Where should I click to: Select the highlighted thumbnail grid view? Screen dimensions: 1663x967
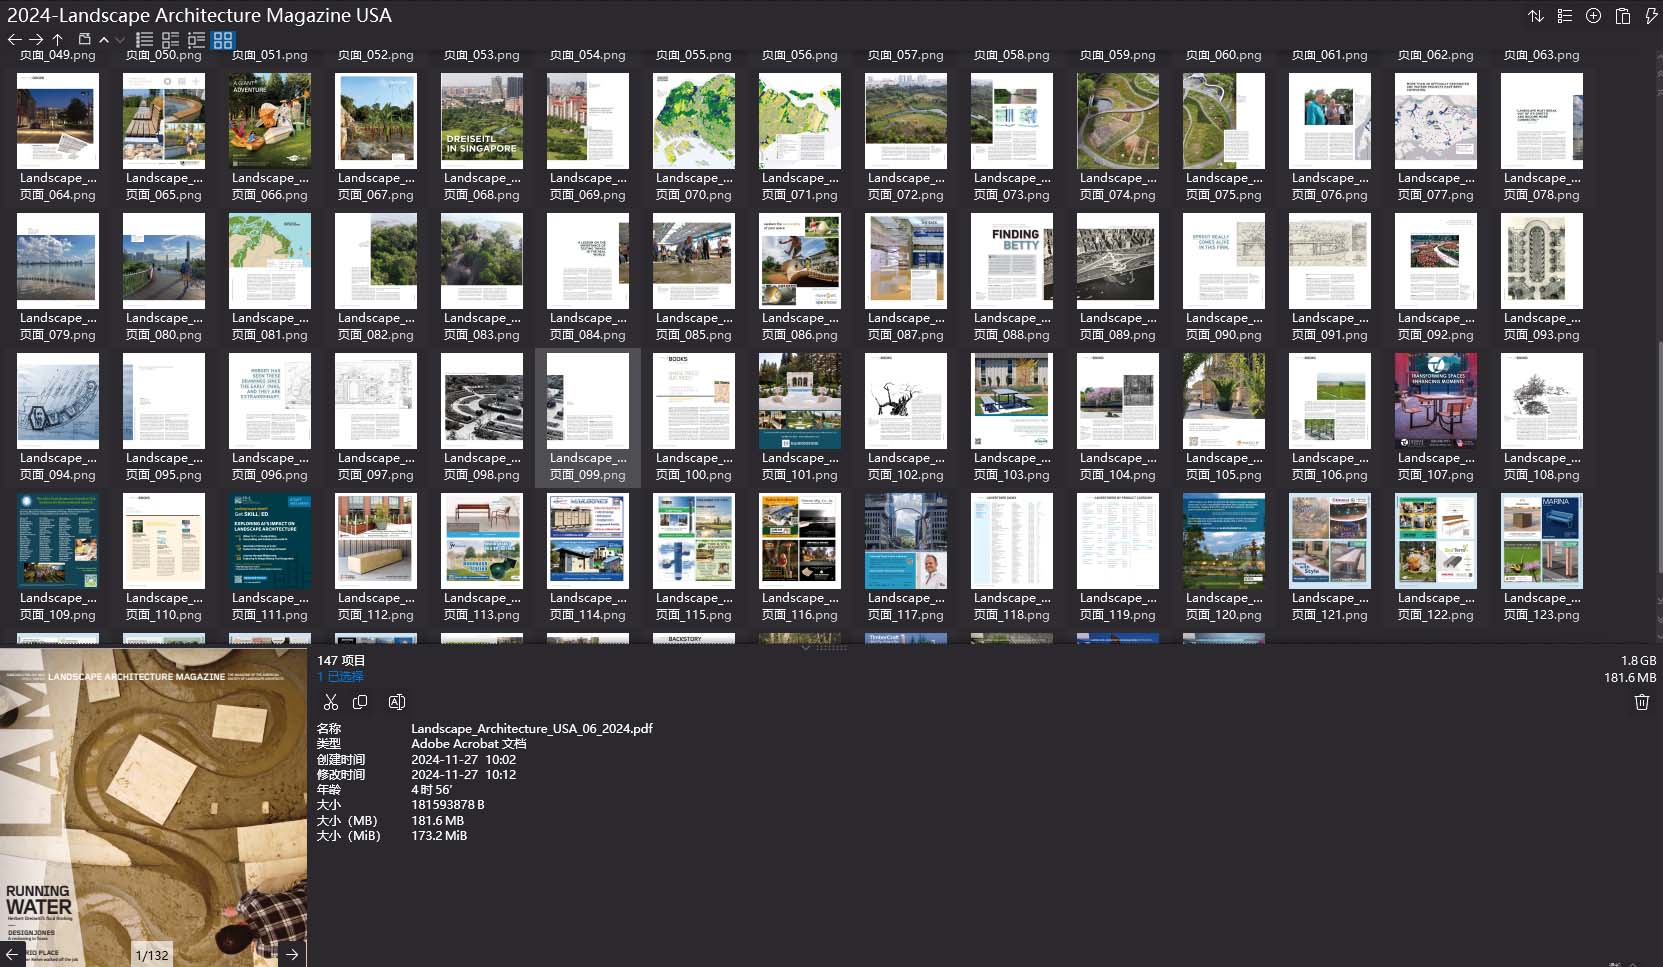tap(223, 40)
